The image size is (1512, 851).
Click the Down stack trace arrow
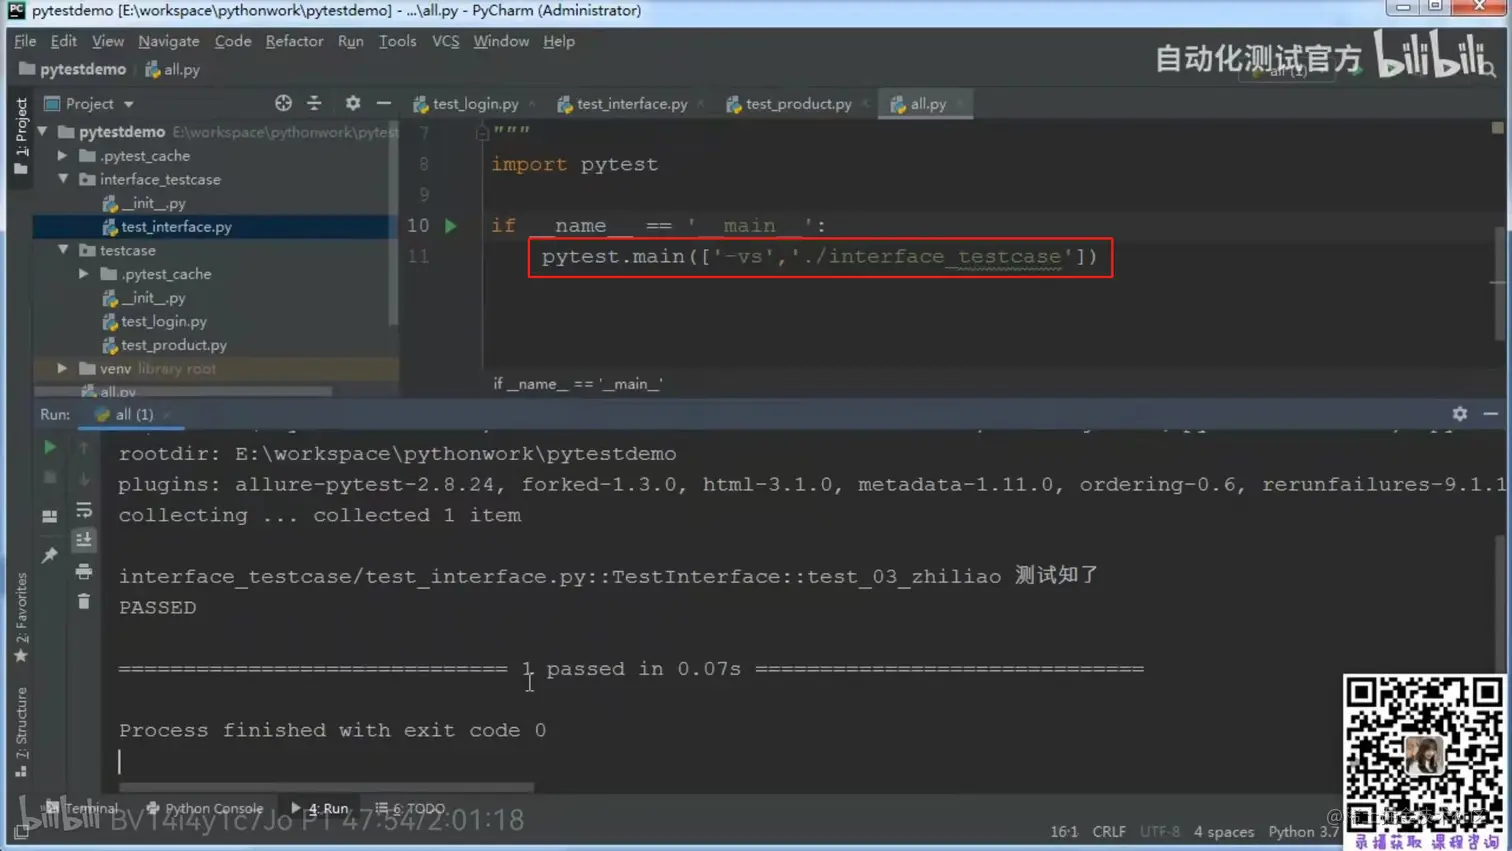pos(84,479)
